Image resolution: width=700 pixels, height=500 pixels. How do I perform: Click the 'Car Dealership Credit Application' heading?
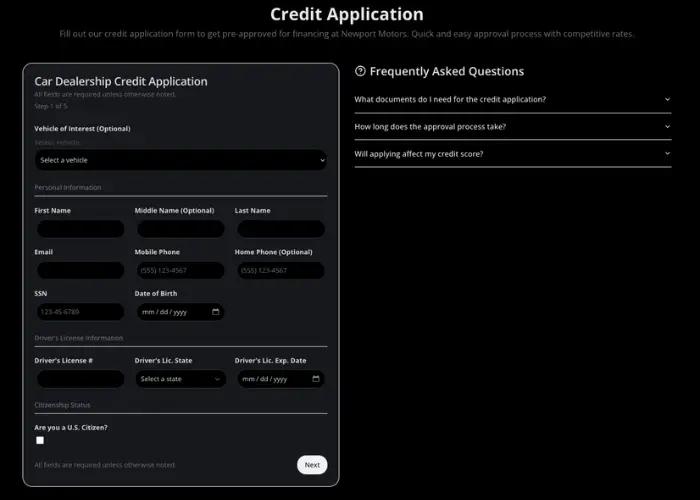tap(121, 82)
